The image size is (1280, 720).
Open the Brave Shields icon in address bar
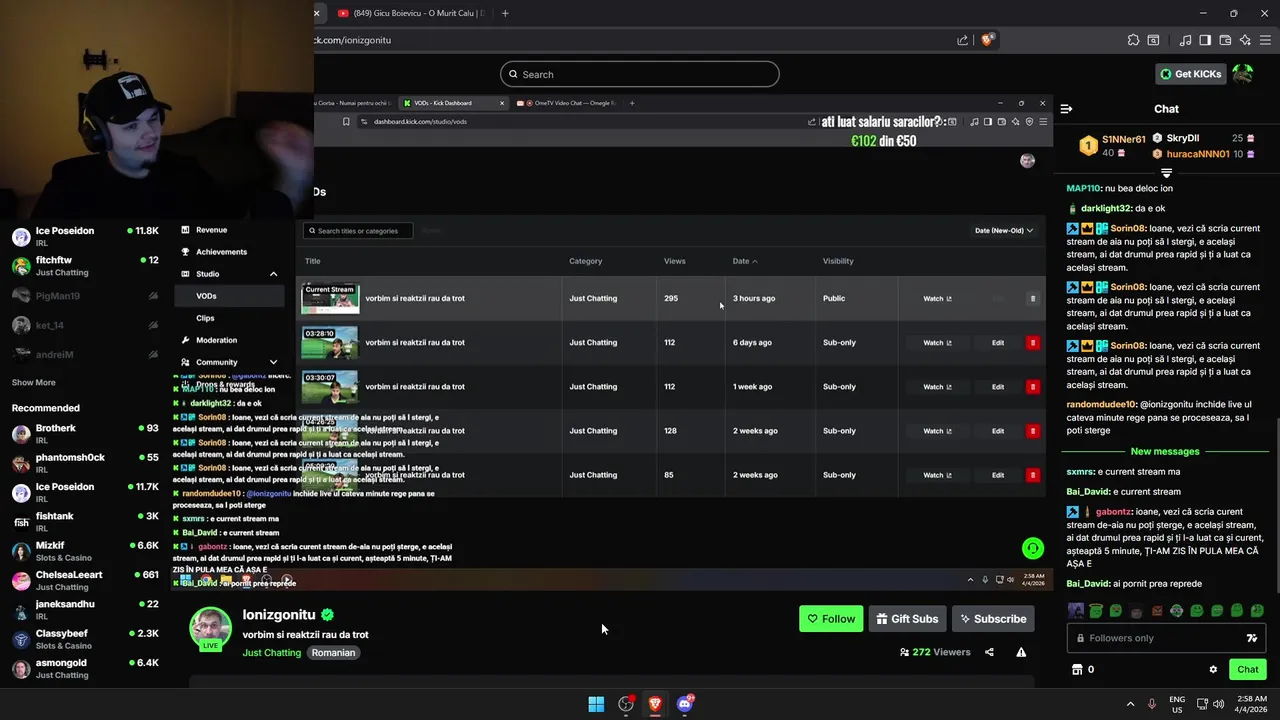click(x=987, y=40)
